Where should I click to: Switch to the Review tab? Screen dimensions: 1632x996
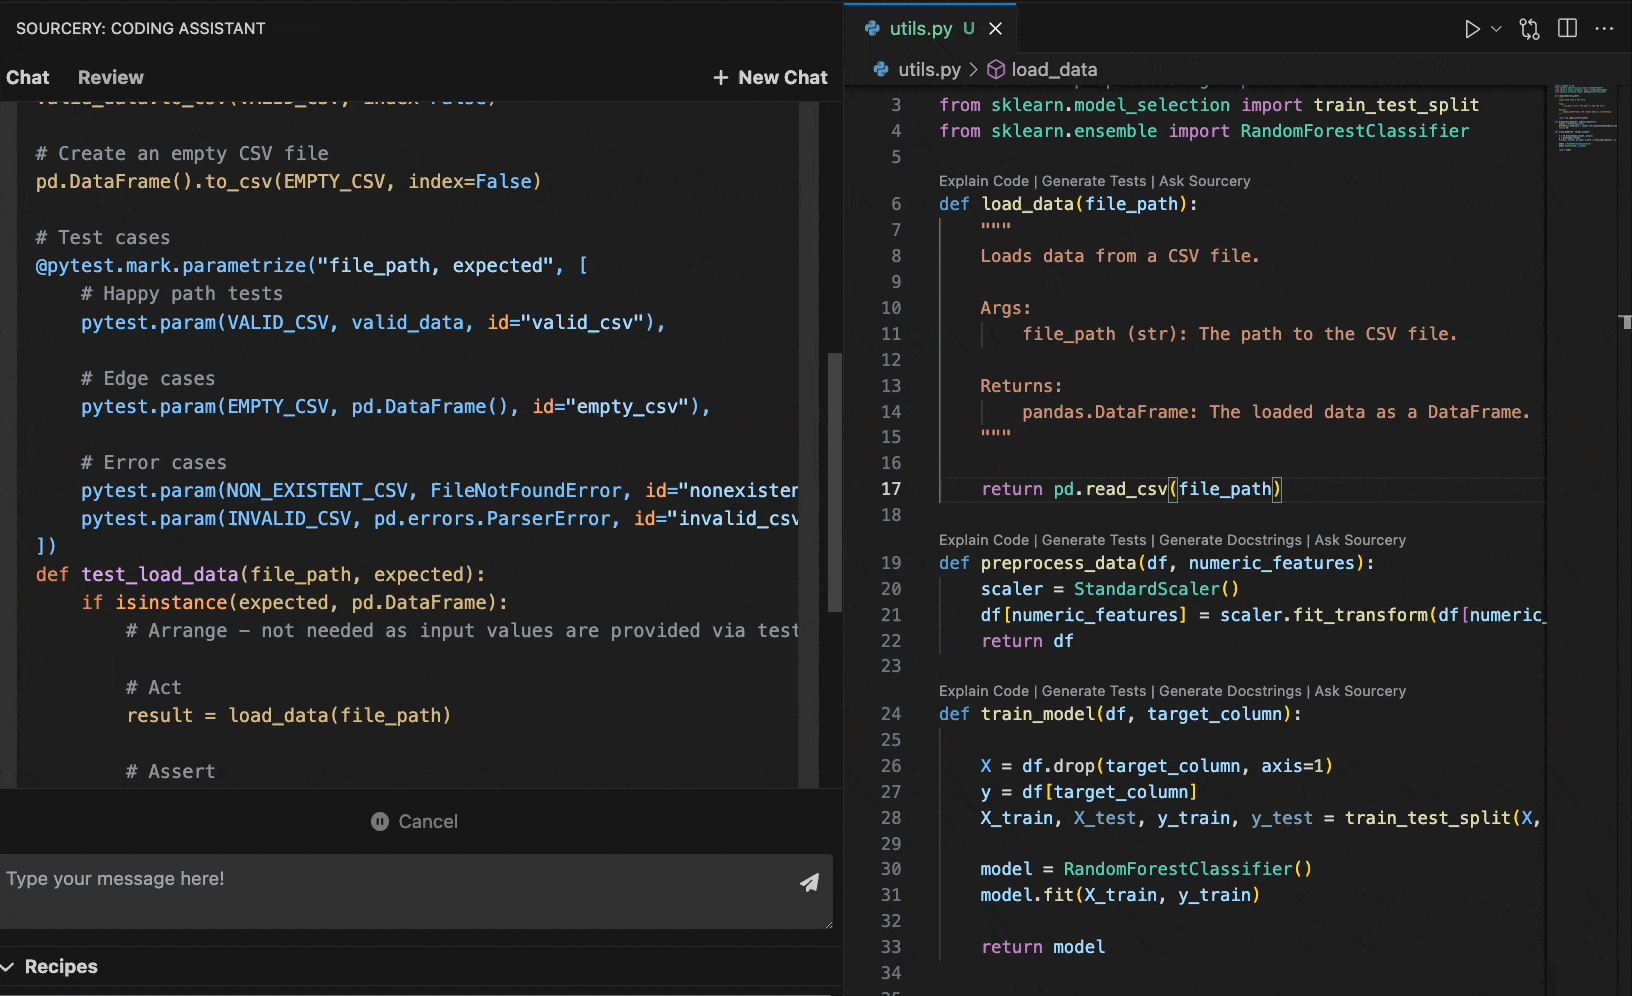tap(110, 77)
